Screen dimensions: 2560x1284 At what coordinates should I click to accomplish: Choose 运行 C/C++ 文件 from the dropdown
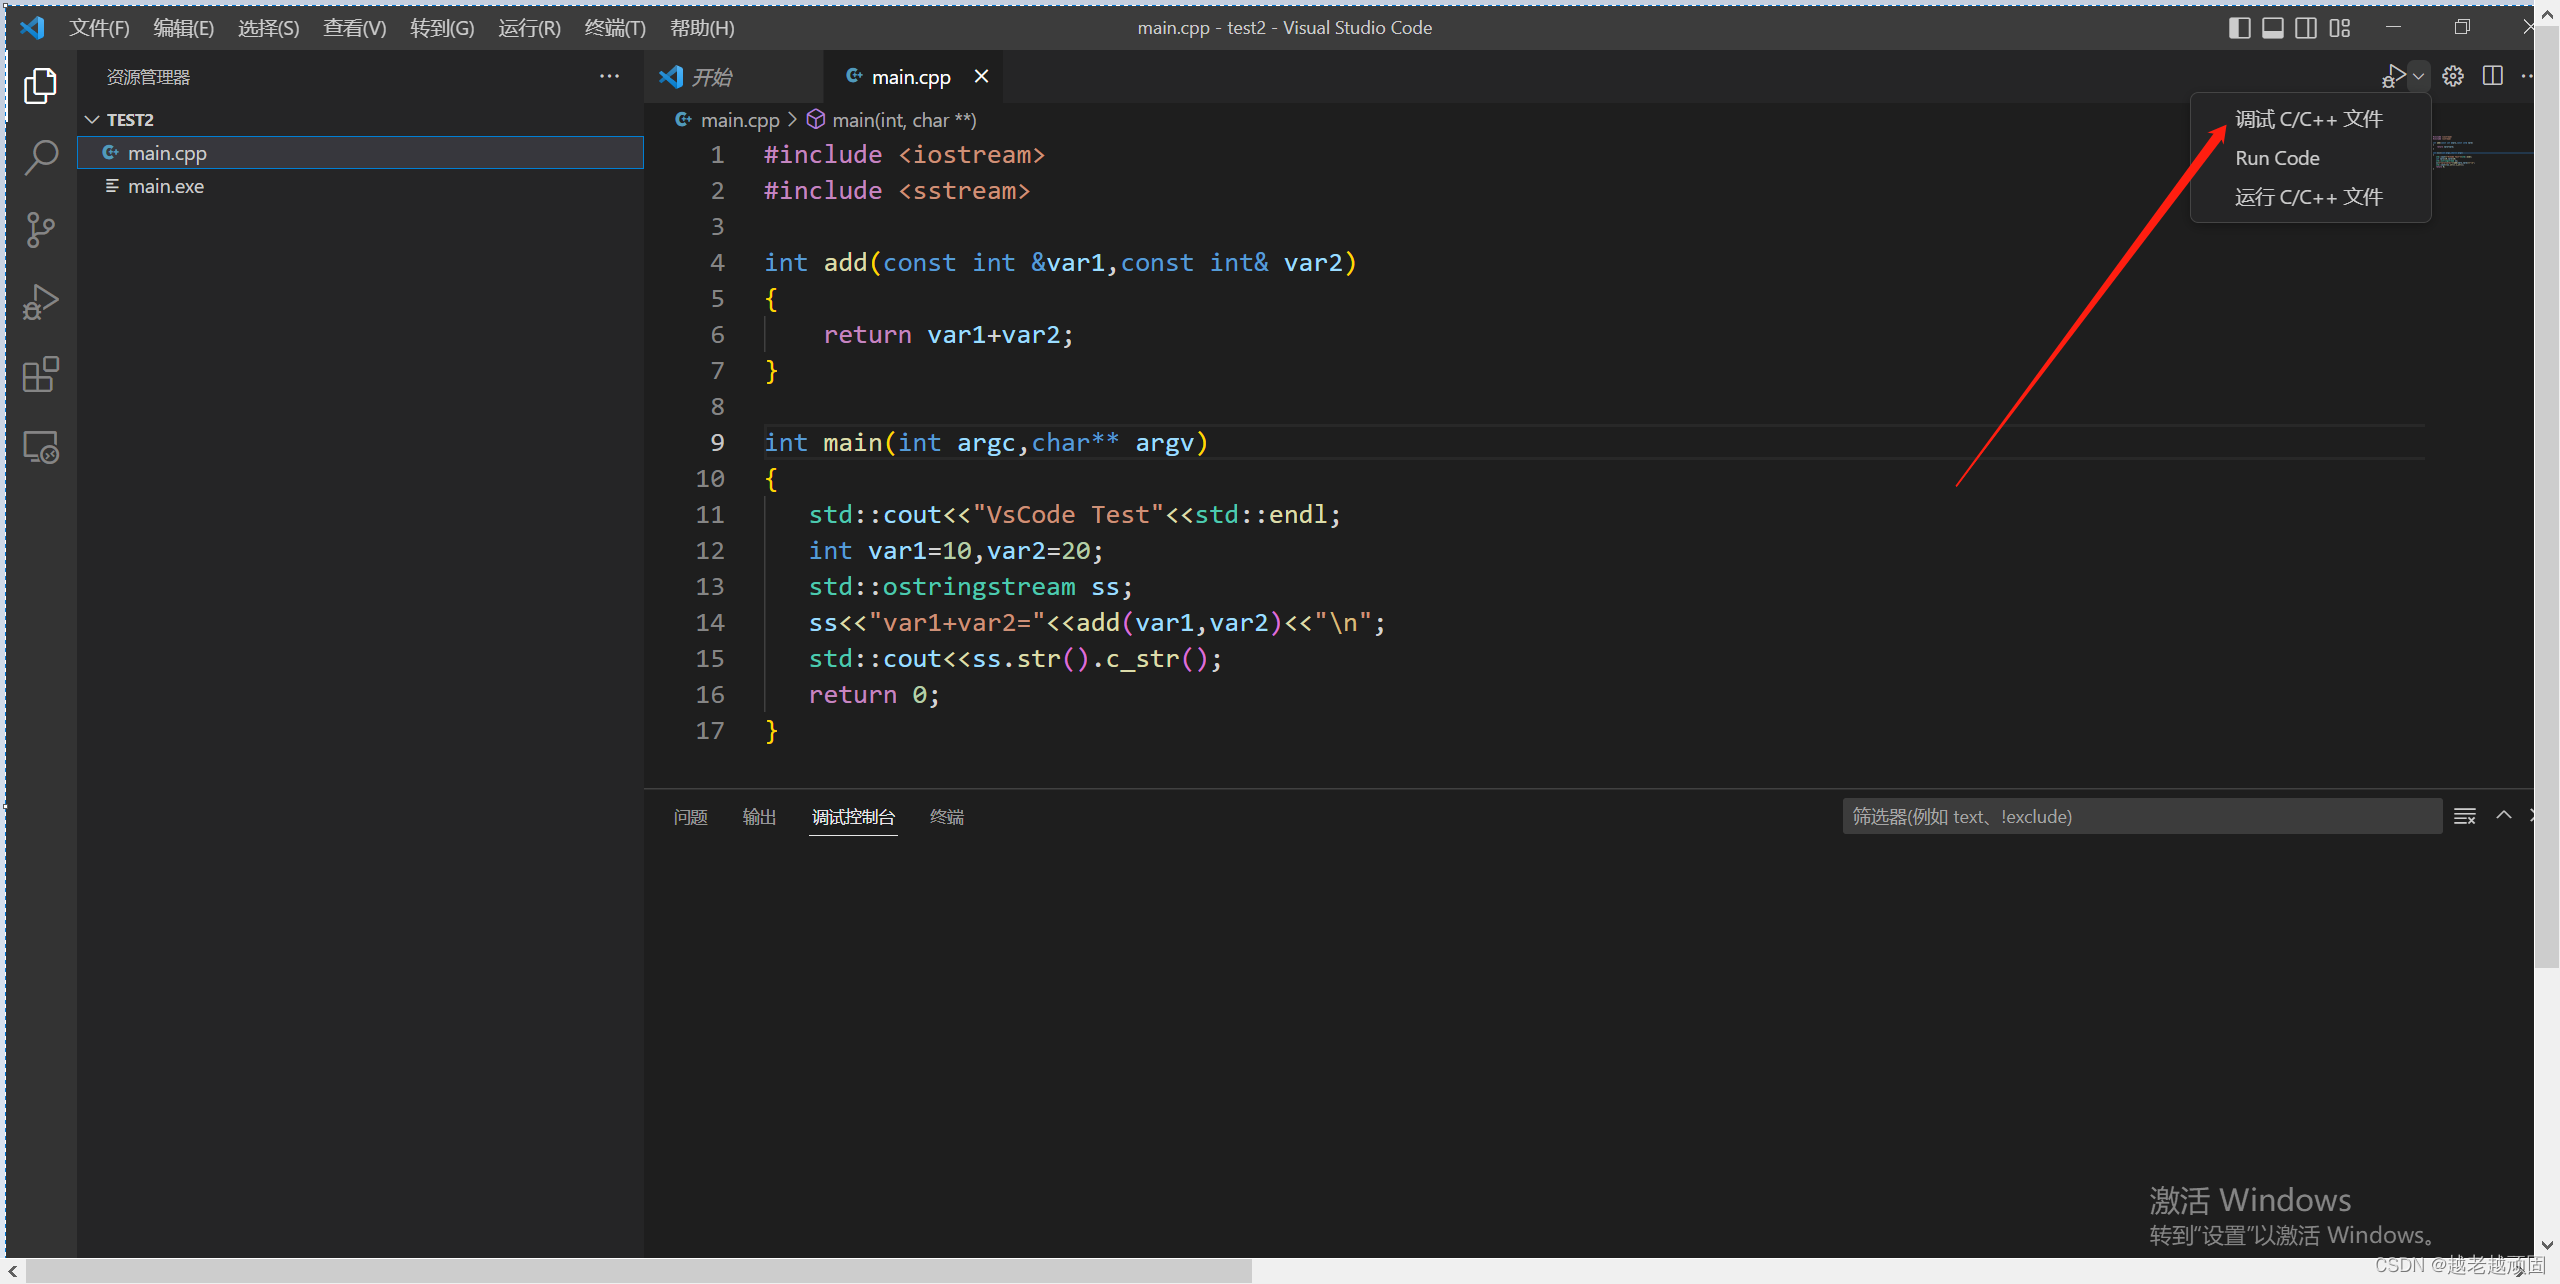tap(2309, 197)
